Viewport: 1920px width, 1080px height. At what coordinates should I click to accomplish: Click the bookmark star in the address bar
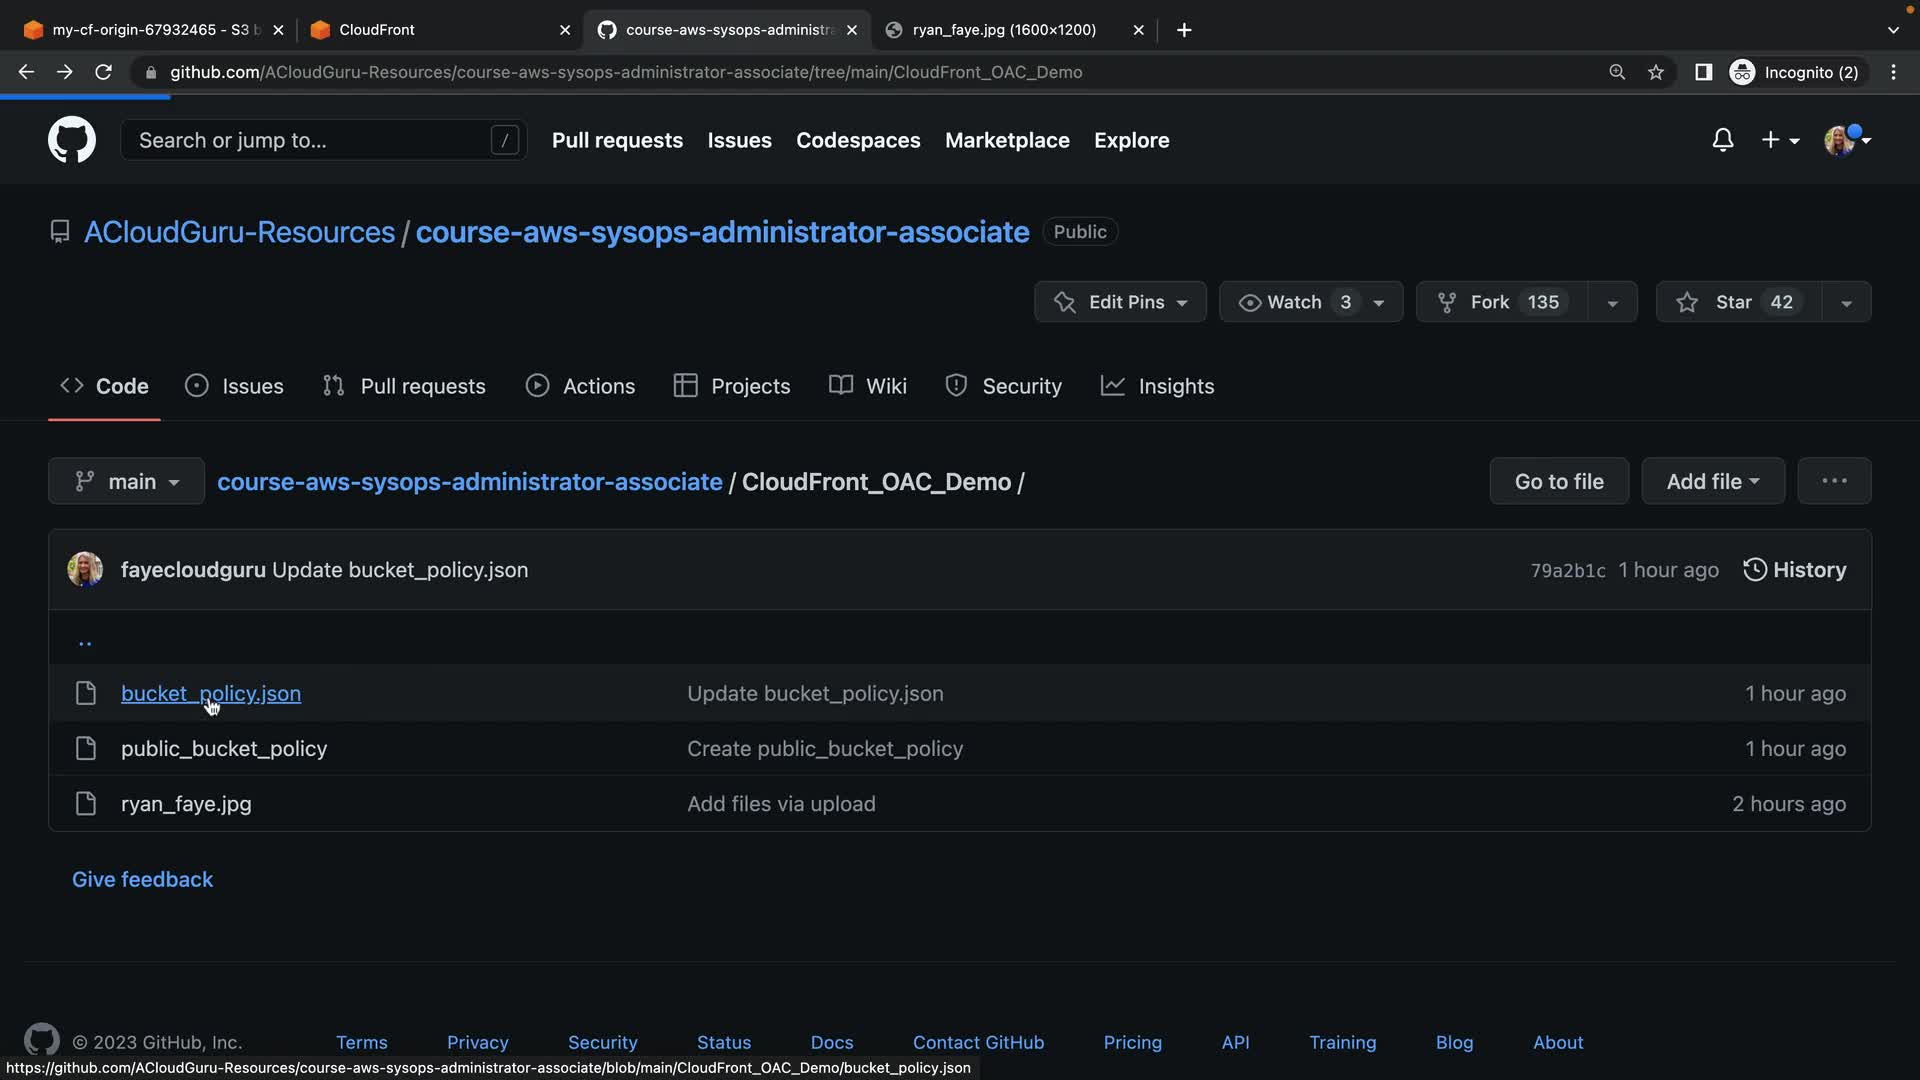[1656, 72]
